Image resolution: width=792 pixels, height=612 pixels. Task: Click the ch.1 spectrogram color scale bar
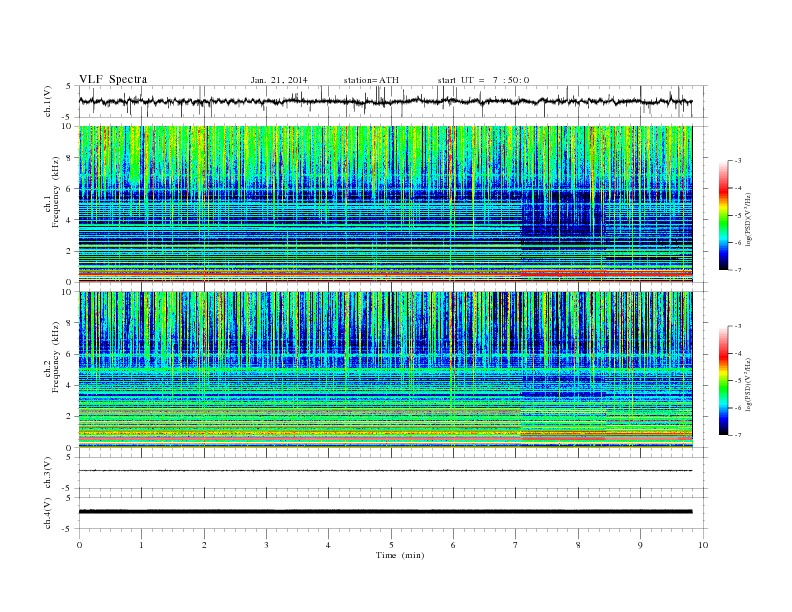click(x=723, y=216)
